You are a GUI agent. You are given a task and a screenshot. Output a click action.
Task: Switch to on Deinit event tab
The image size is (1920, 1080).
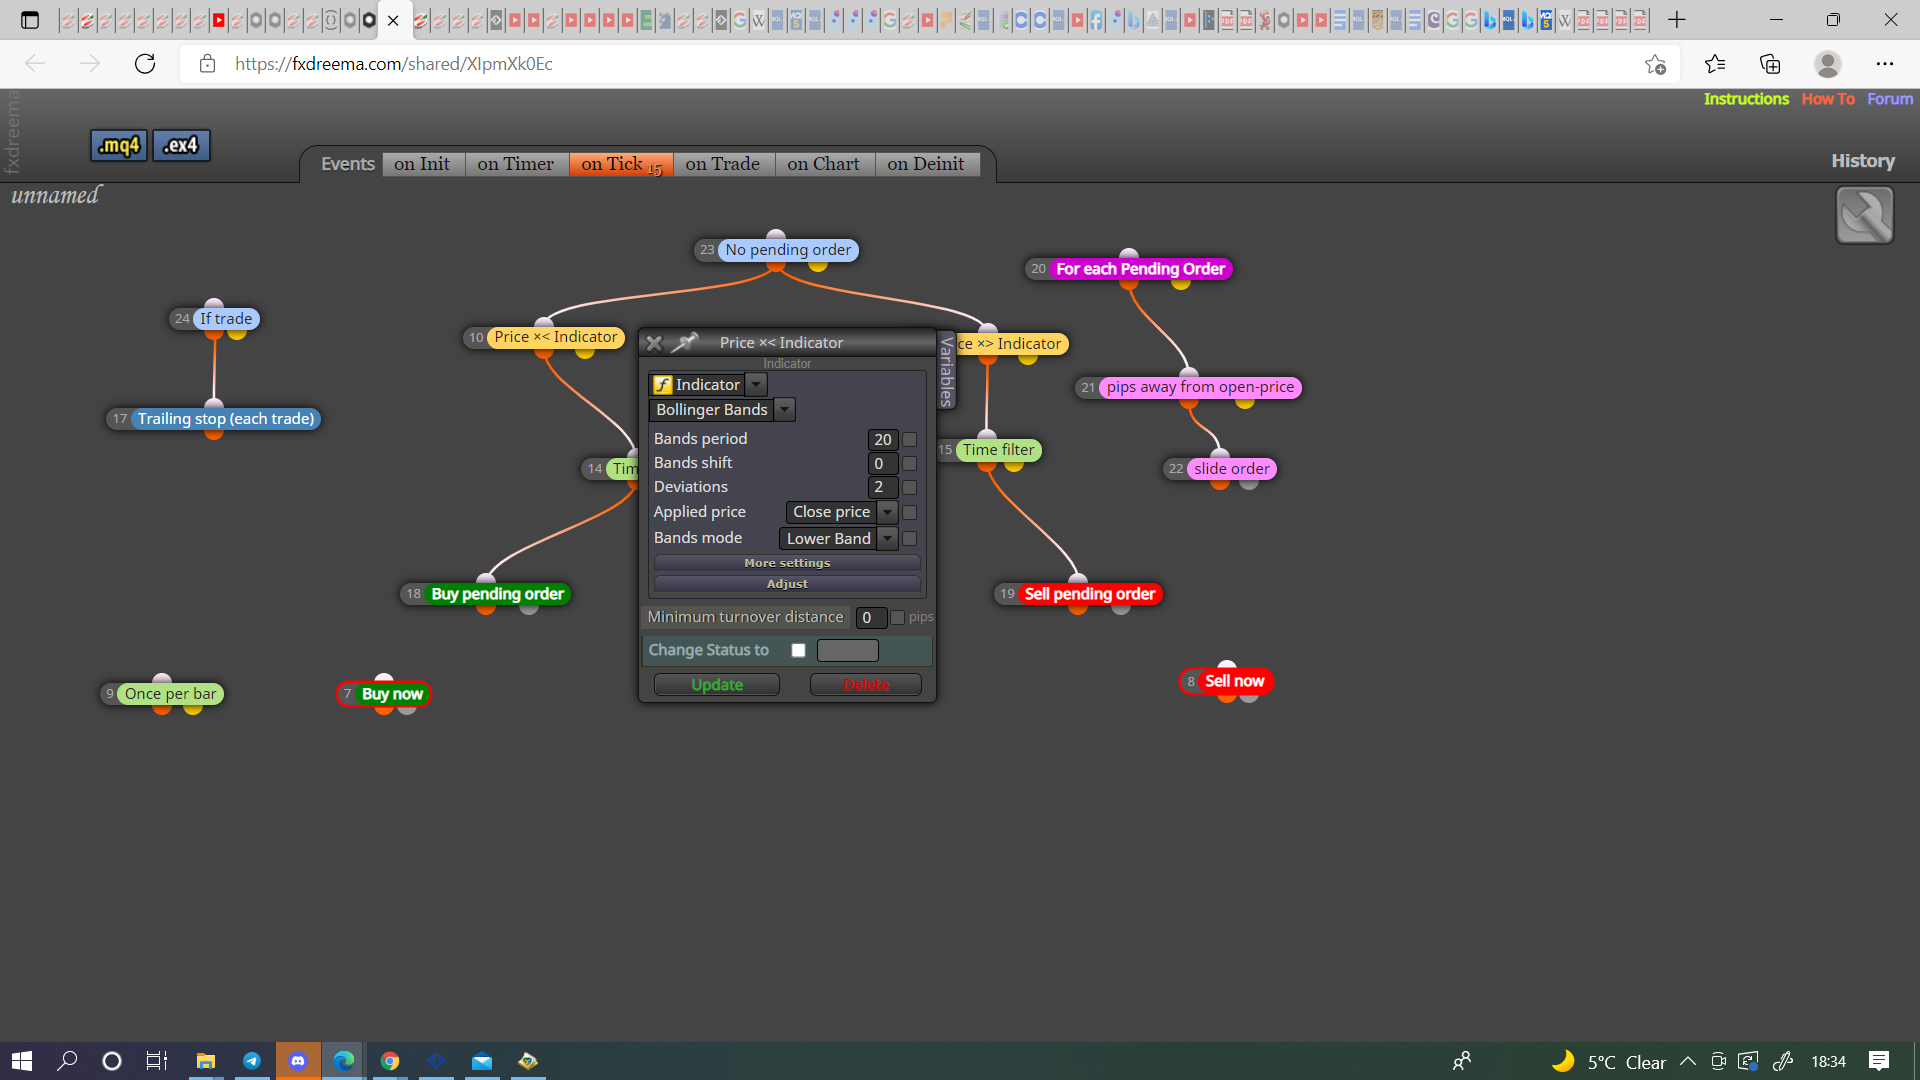[926, 164]
